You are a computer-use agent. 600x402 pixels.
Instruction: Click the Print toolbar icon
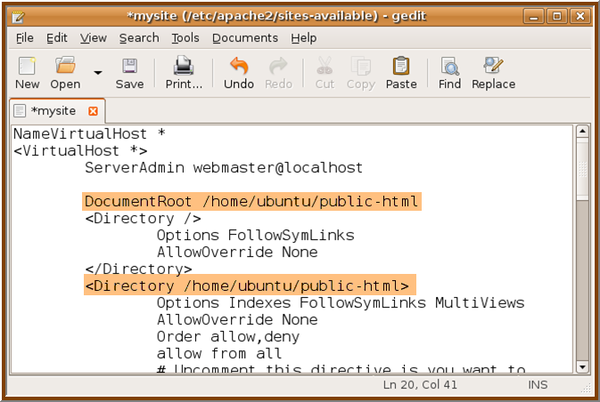tap(183, 68)
